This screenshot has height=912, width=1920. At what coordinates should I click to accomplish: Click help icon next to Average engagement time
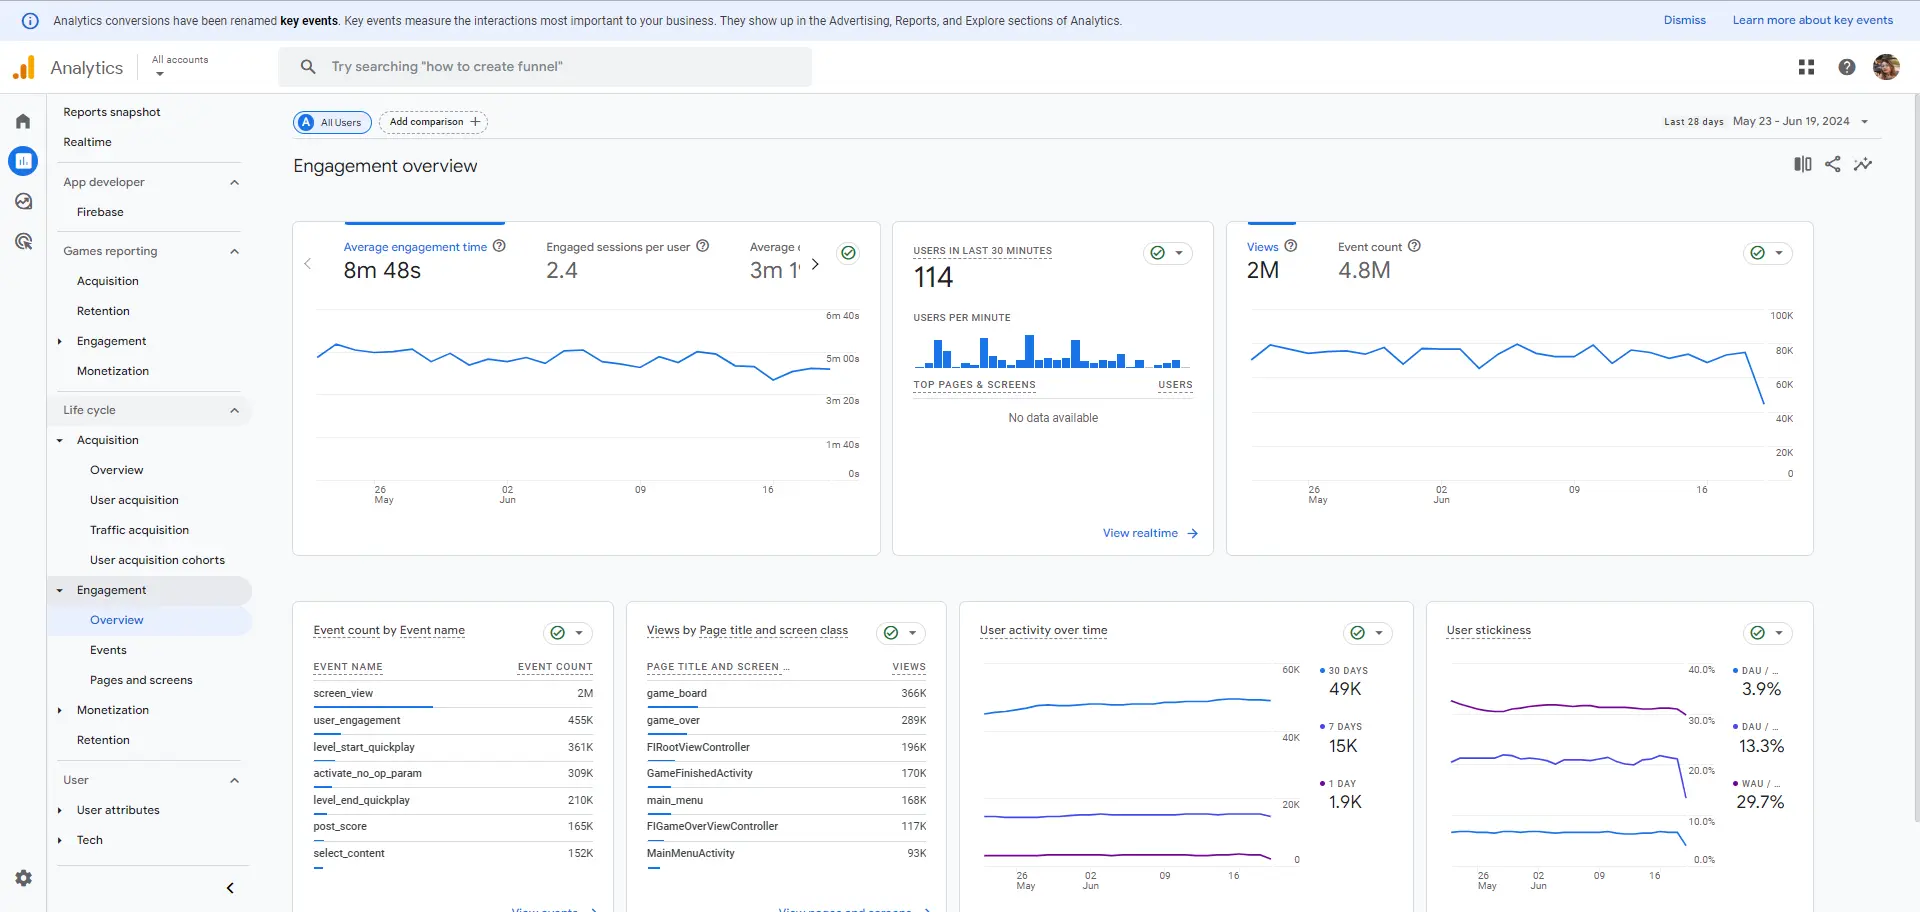click(x=499, y=246)
